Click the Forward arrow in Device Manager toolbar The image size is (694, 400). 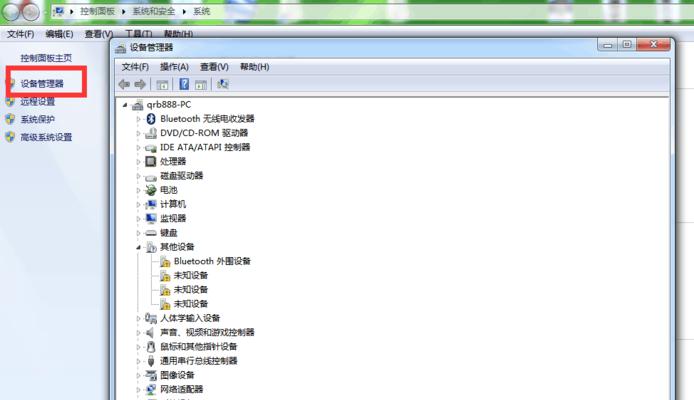pos(140,84)
